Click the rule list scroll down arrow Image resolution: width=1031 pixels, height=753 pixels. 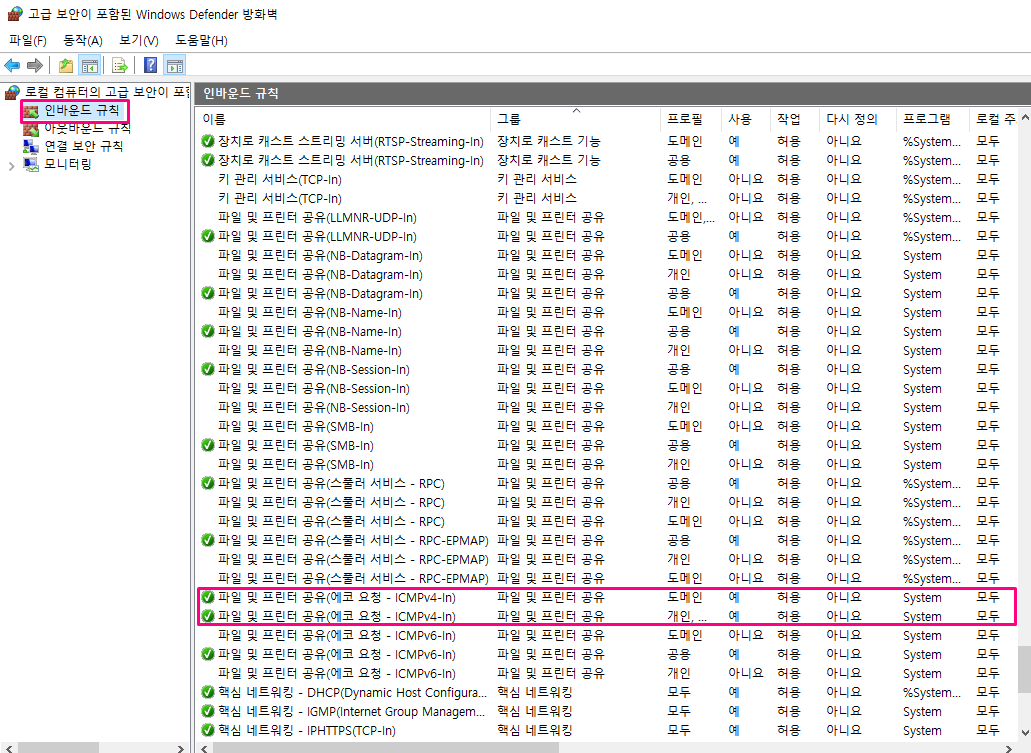(x=1024, y=732)
